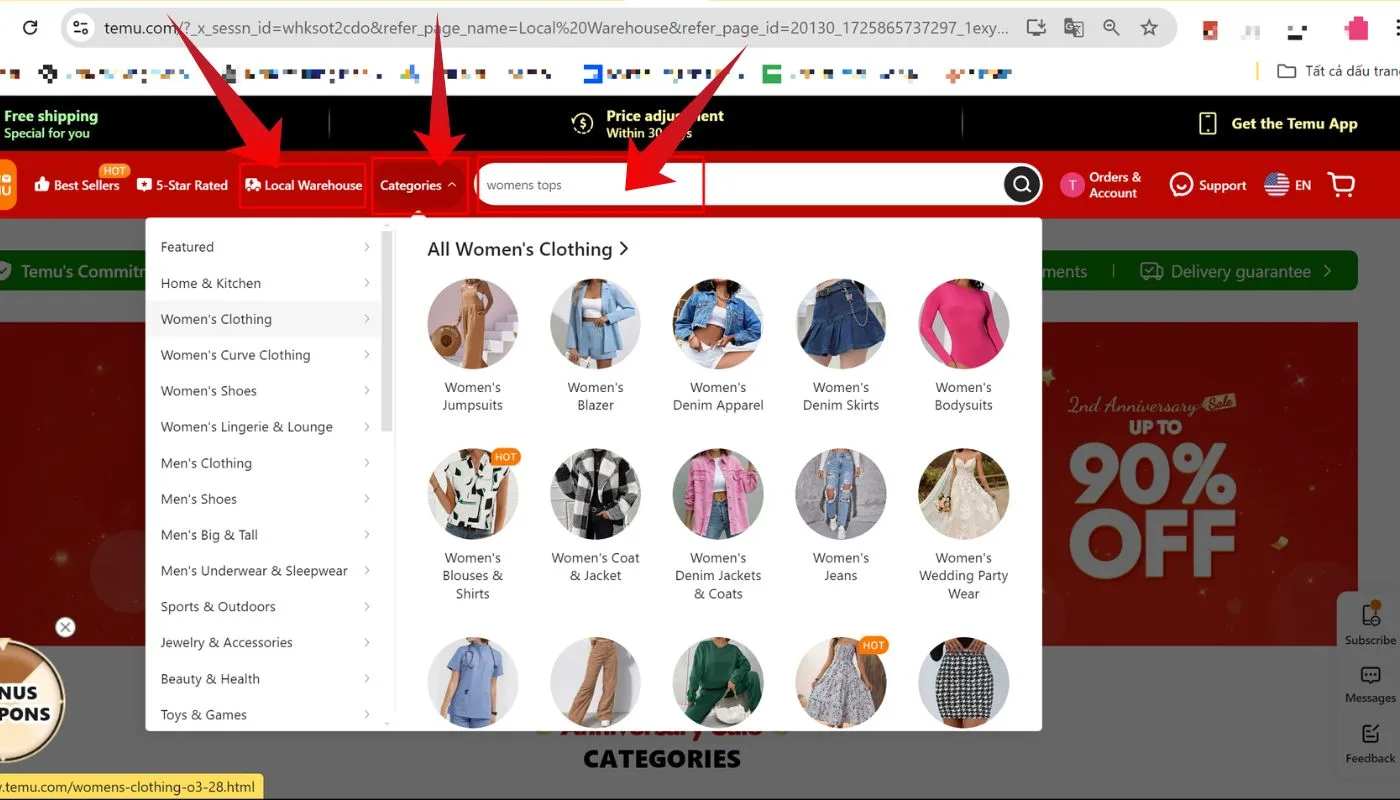Expand Jewelry & Accessories chevron
Image resolution: width=1400 pixels, height=800 pixels.
(367, 643)
